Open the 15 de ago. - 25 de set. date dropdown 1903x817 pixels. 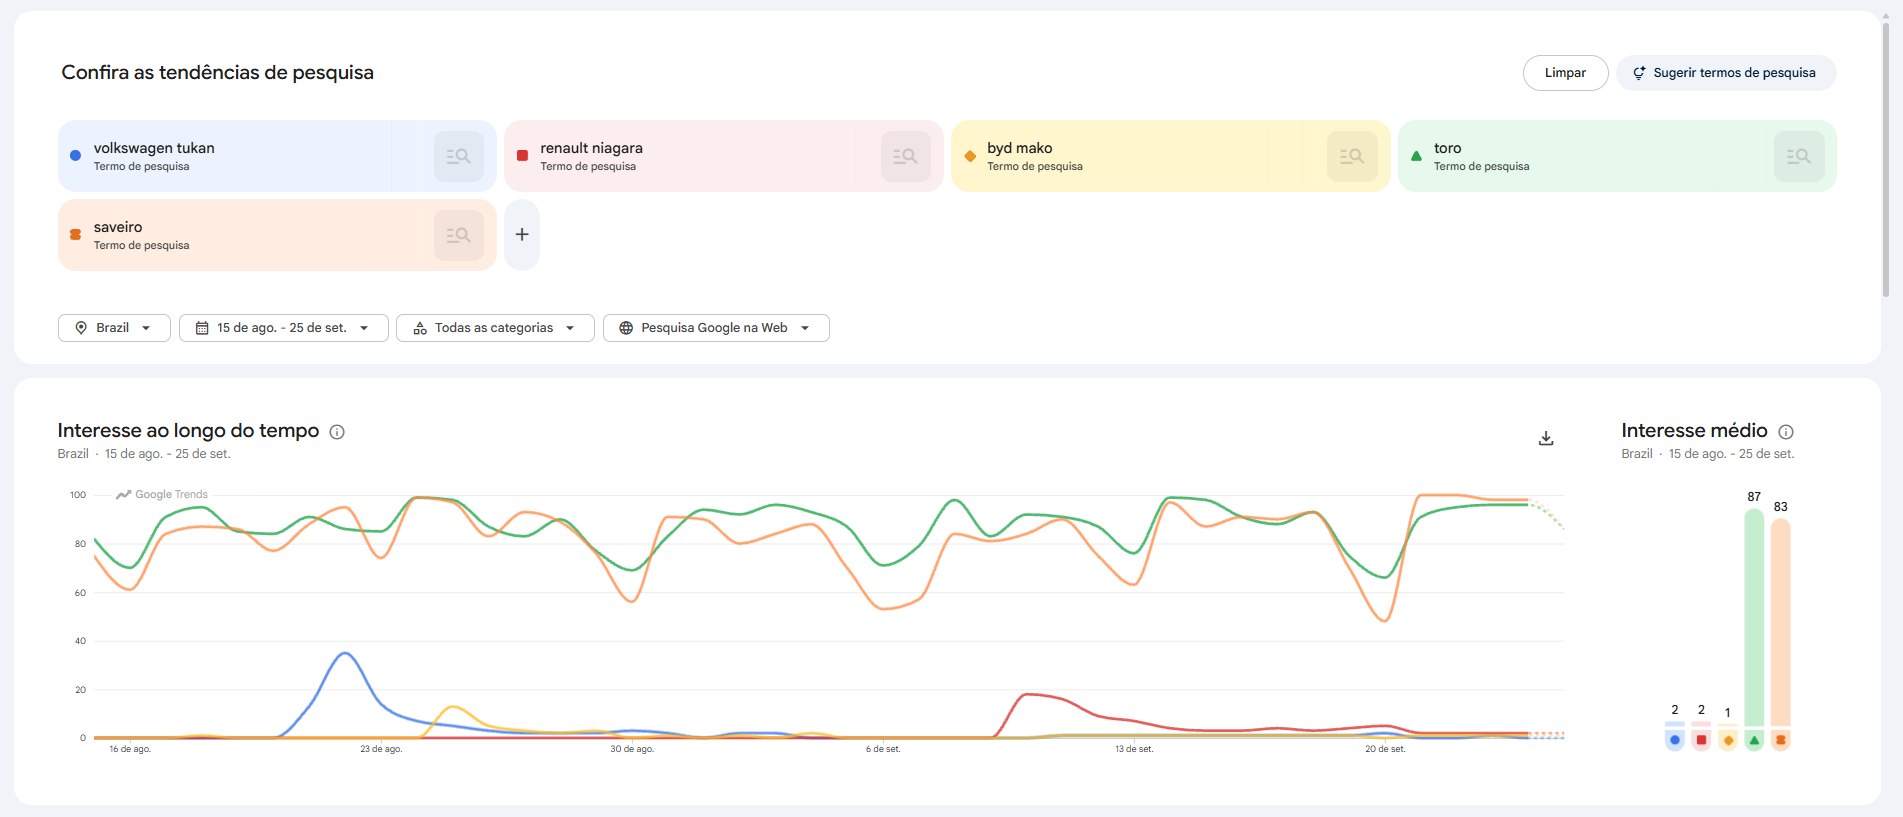coord(284,328)
